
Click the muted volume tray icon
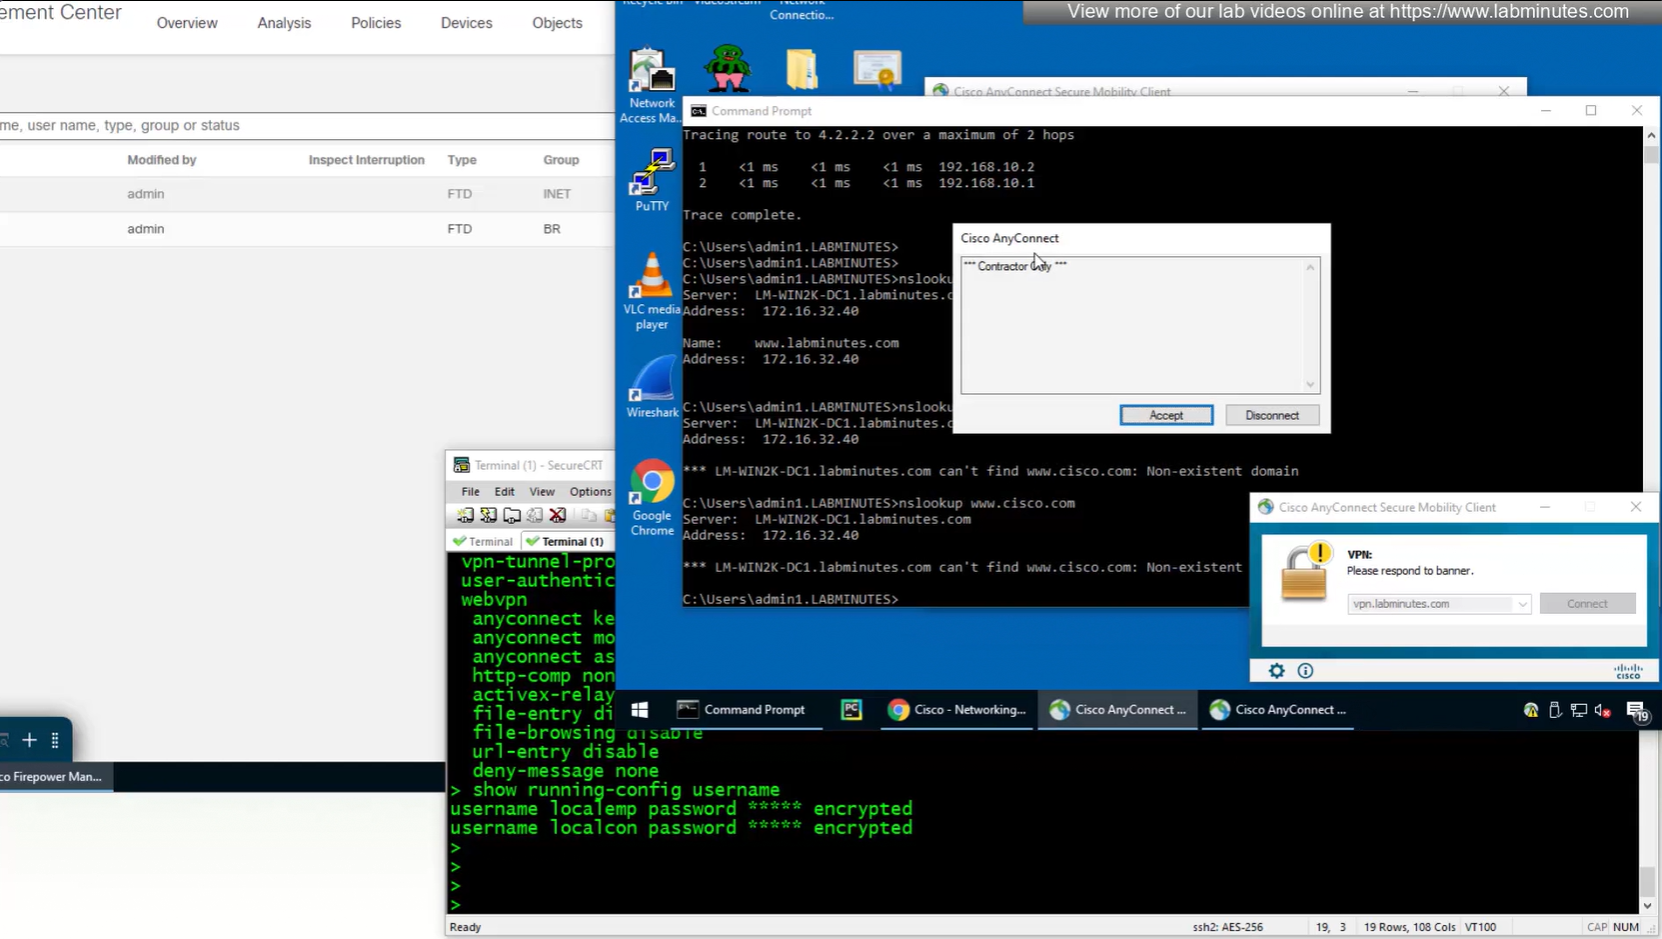(1602, 710)
